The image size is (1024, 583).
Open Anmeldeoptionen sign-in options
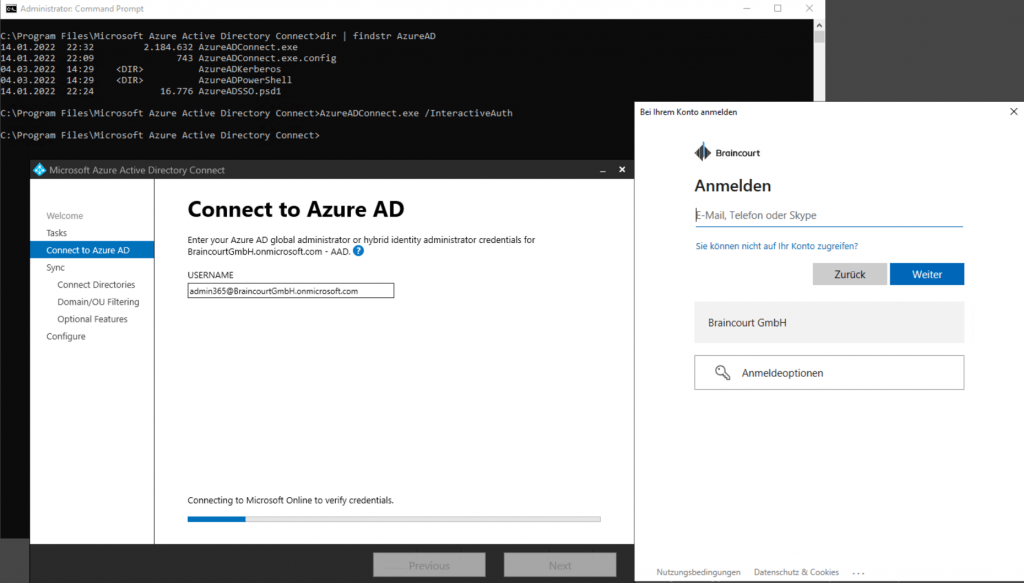pos(829,373)
